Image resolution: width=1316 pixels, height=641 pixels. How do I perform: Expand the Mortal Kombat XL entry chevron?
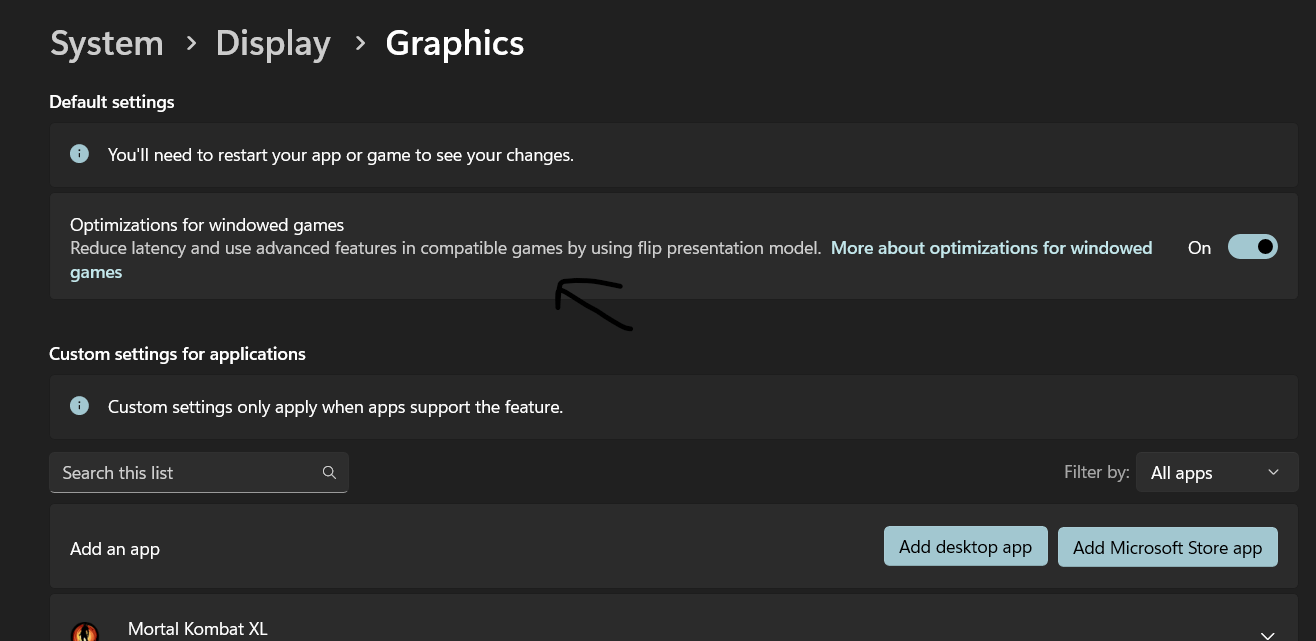pos(1267,634)
